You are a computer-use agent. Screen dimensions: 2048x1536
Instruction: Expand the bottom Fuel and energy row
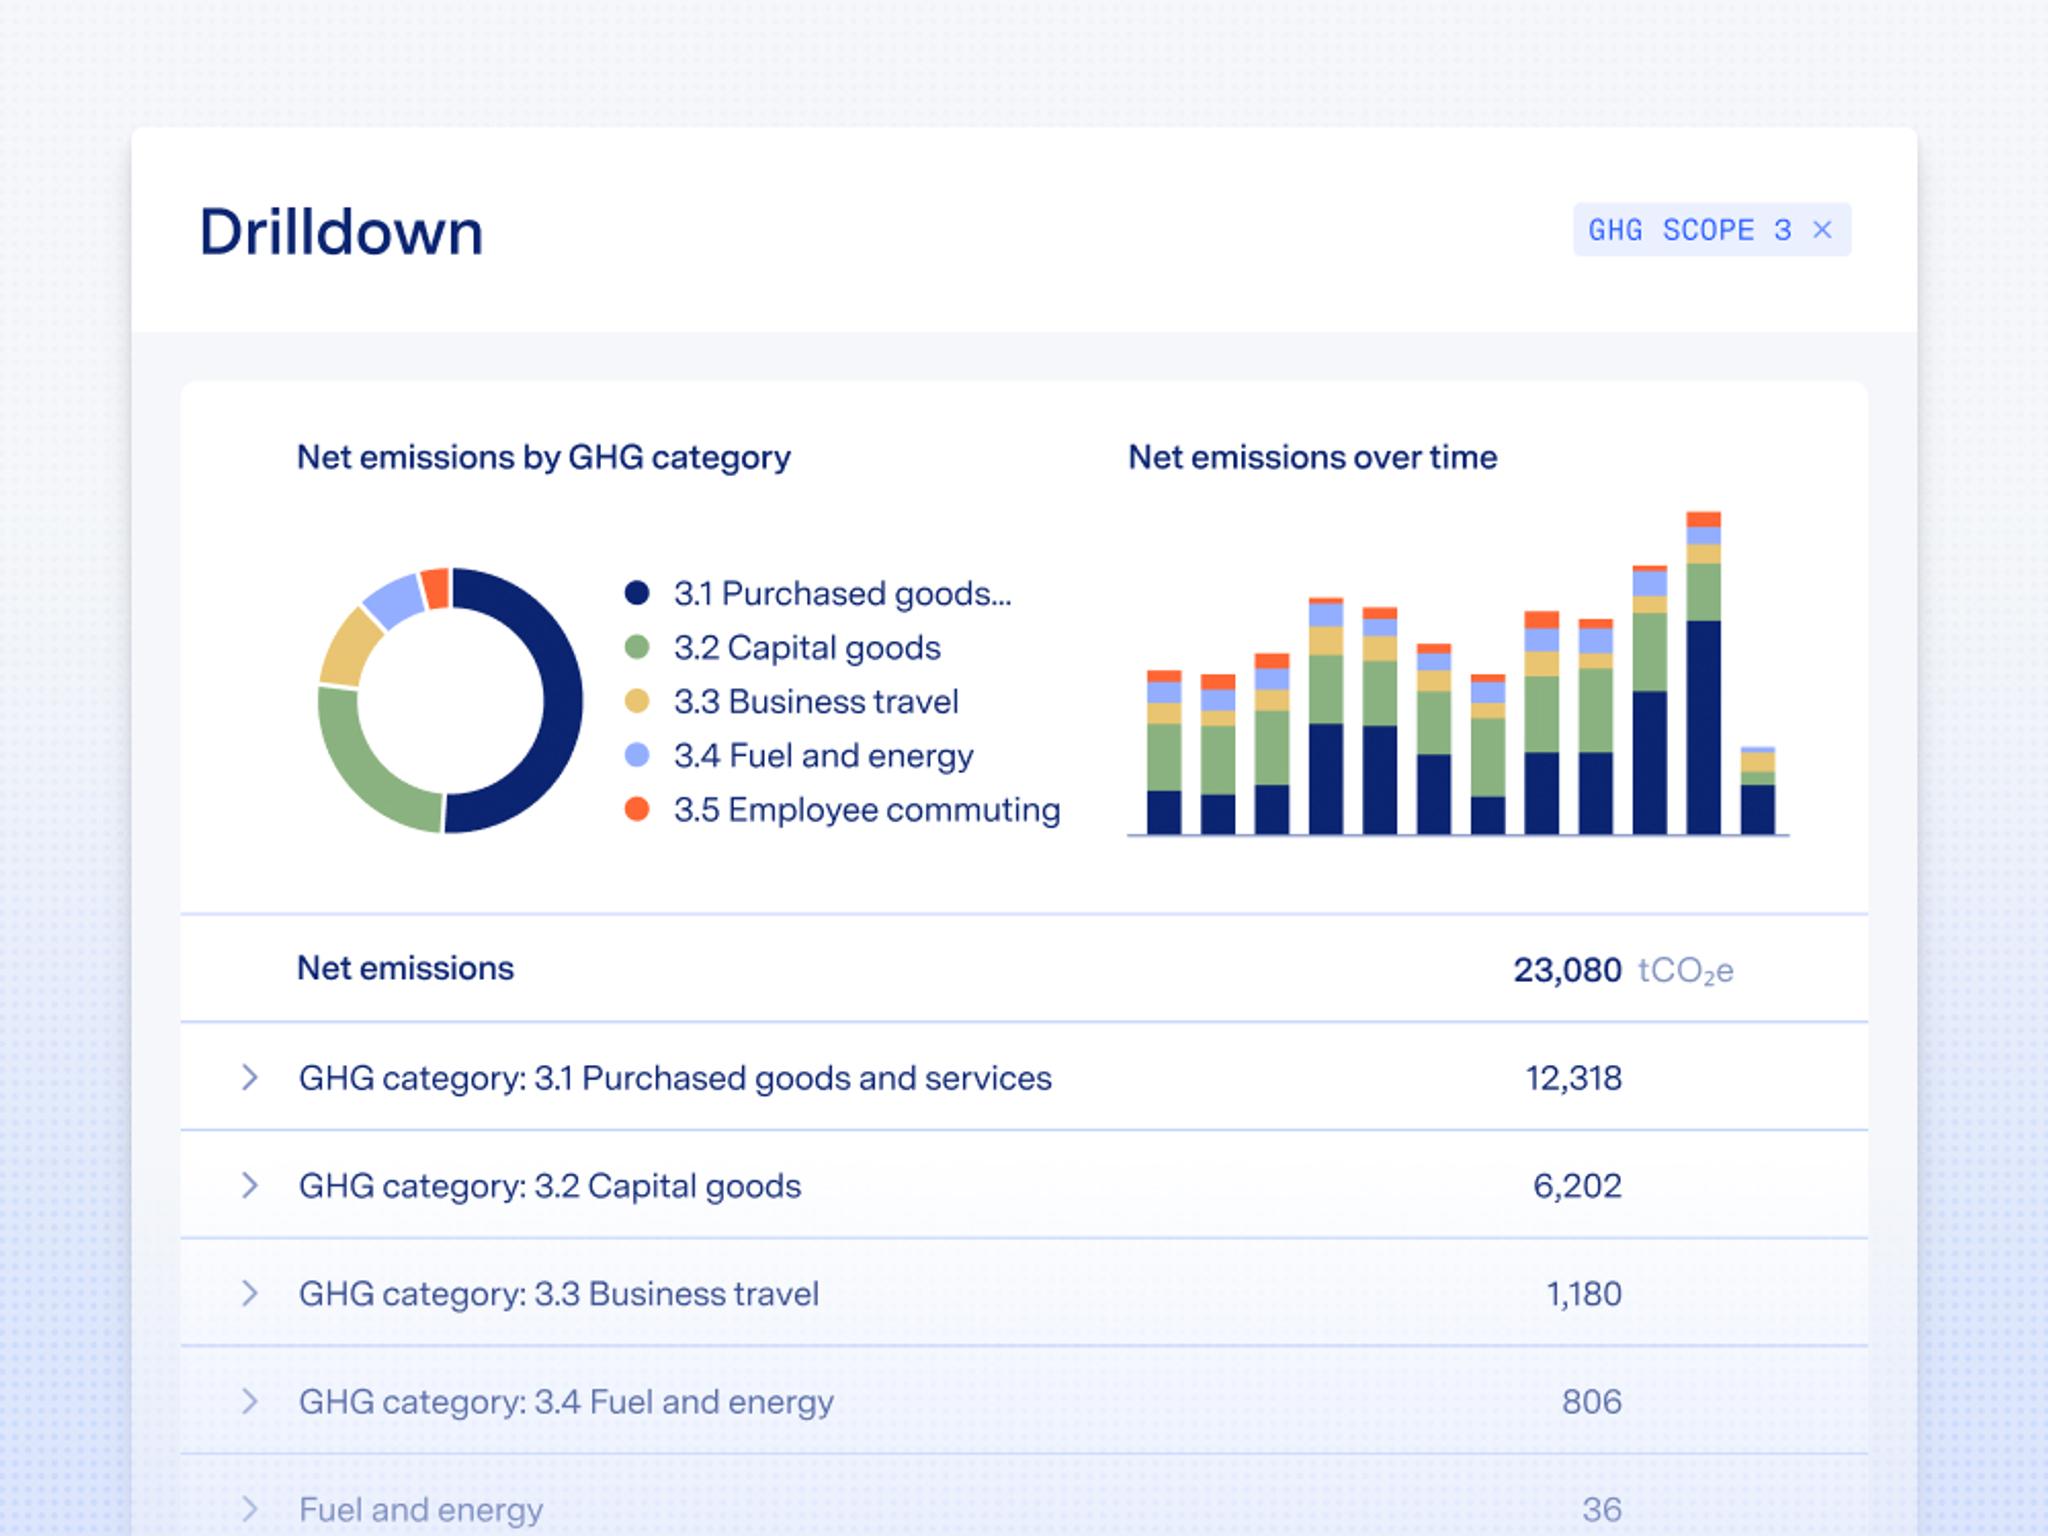click(x=250, y=1509)
